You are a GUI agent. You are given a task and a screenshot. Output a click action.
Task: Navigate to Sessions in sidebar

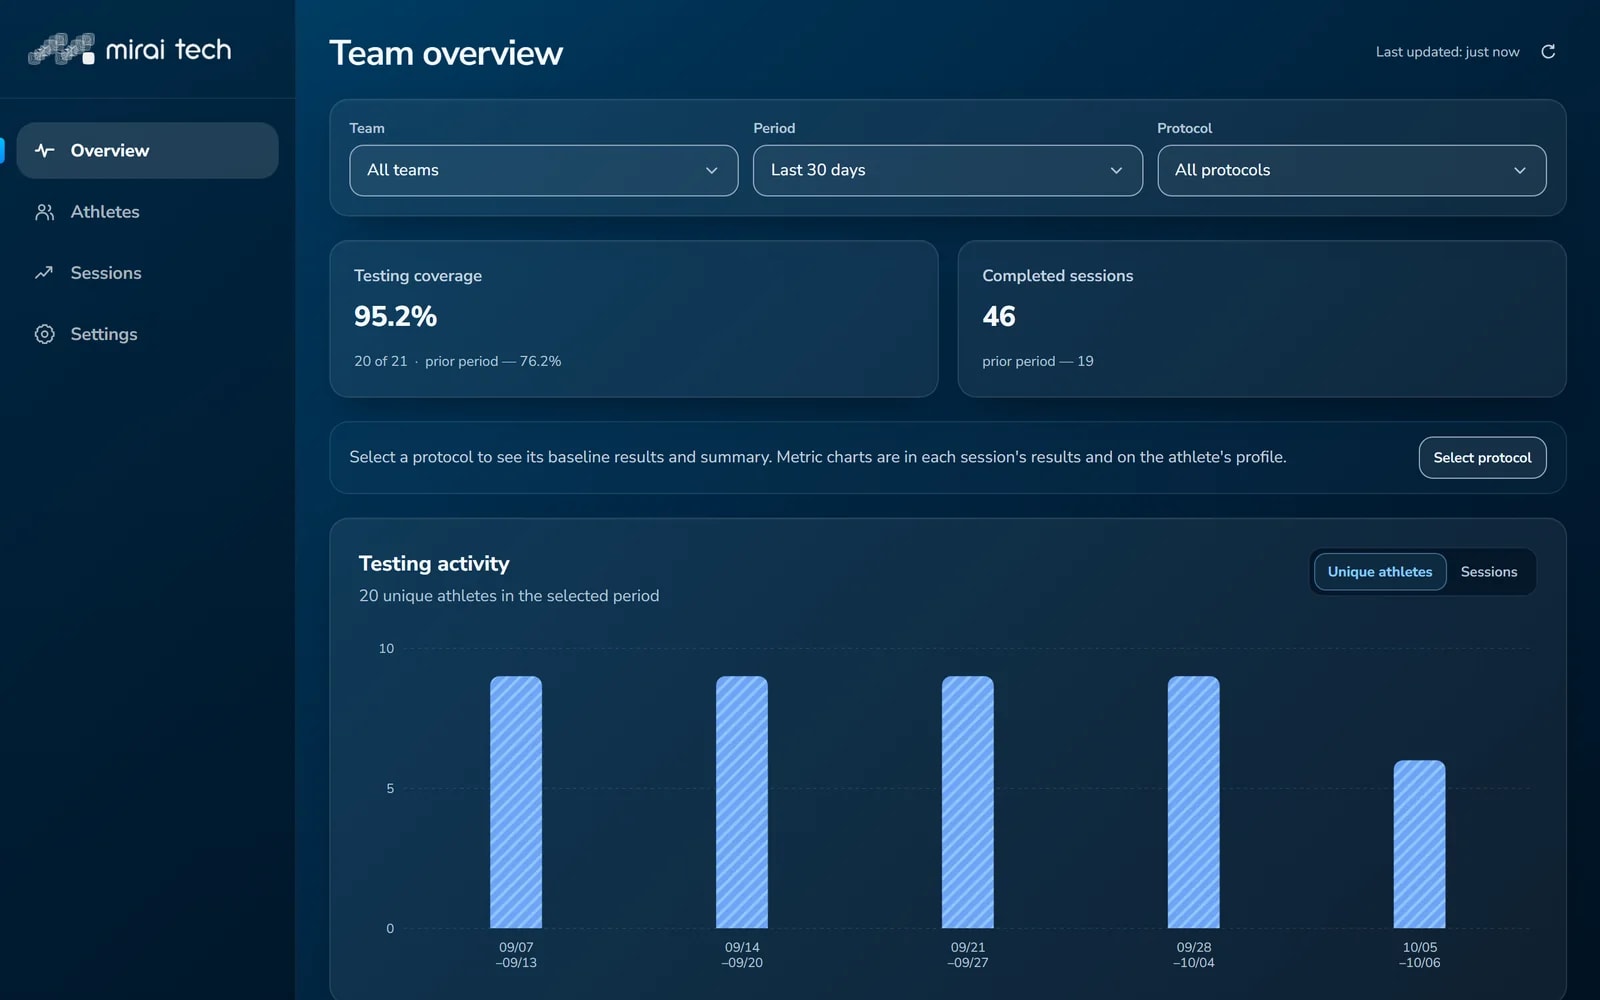click(x=147, y=273)
